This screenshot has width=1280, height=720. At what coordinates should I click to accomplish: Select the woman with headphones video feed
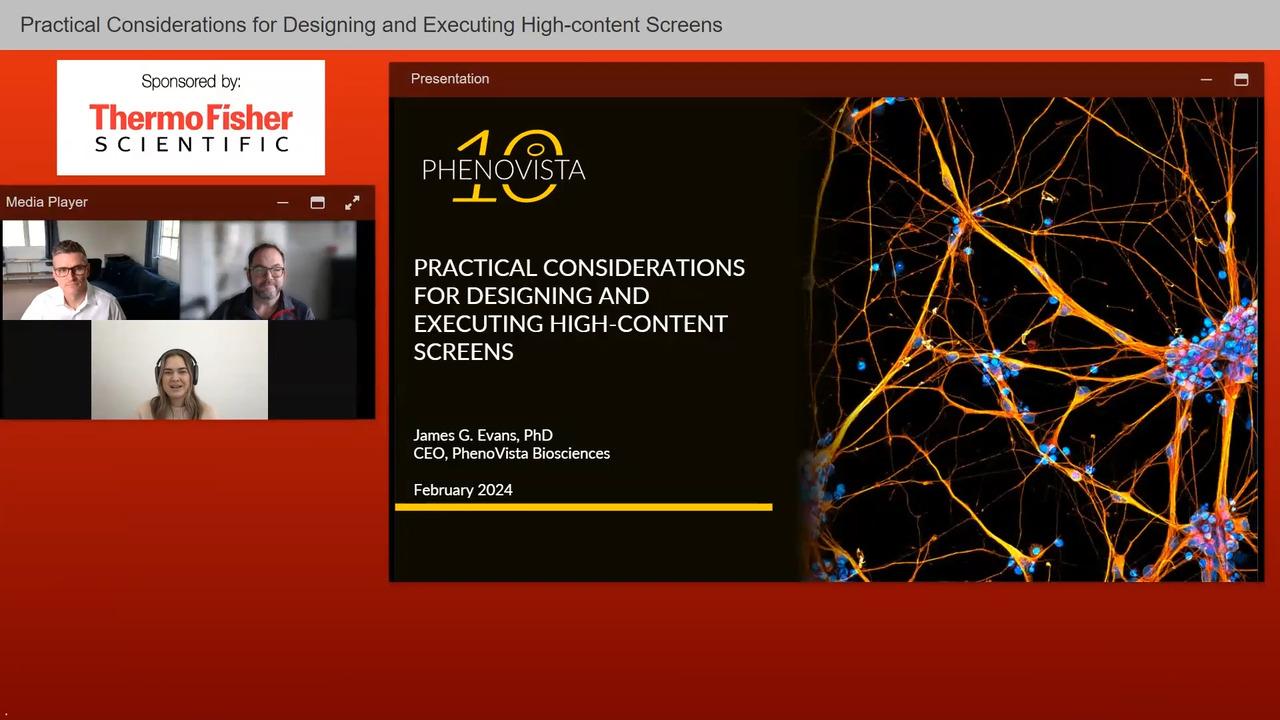tap(179, 370)
